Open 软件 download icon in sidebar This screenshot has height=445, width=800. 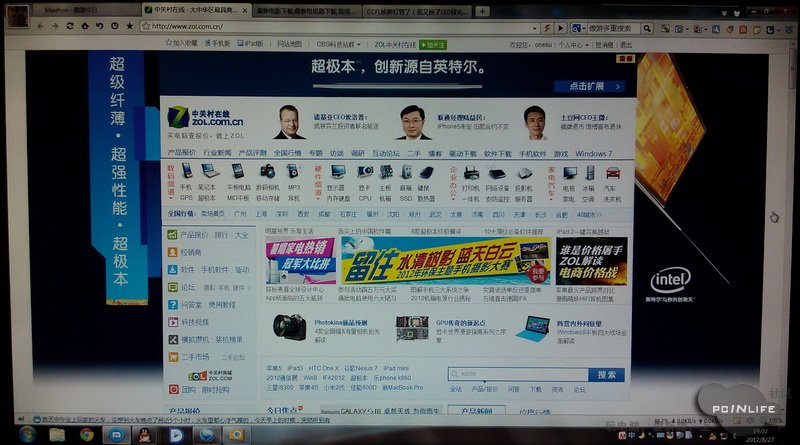click(172, 270)
